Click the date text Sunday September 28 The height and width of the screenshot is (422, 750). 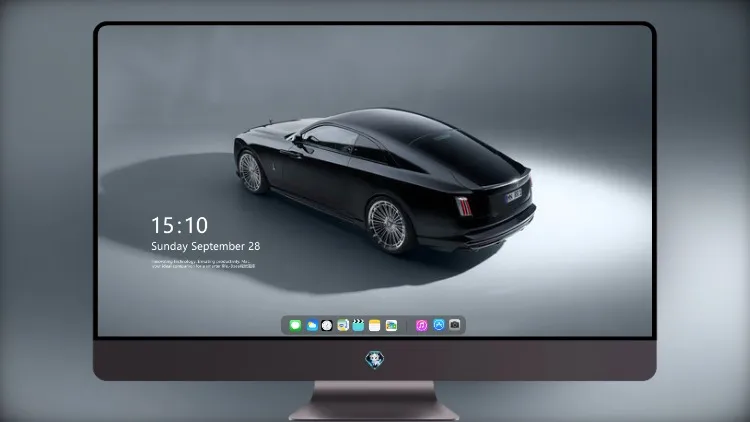(206, 246)
